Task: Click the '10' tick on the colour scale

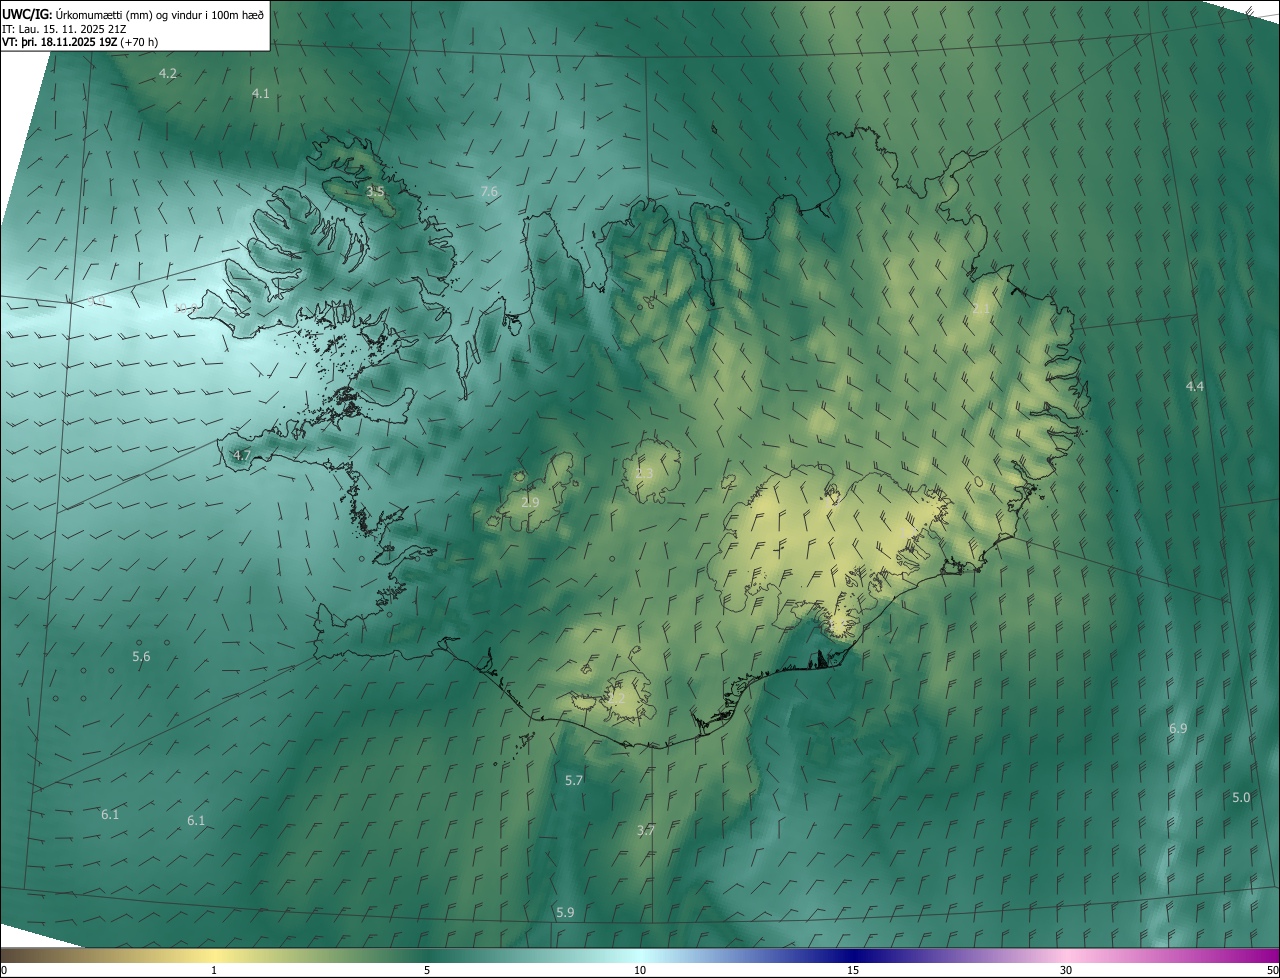Action: [640, 970]
